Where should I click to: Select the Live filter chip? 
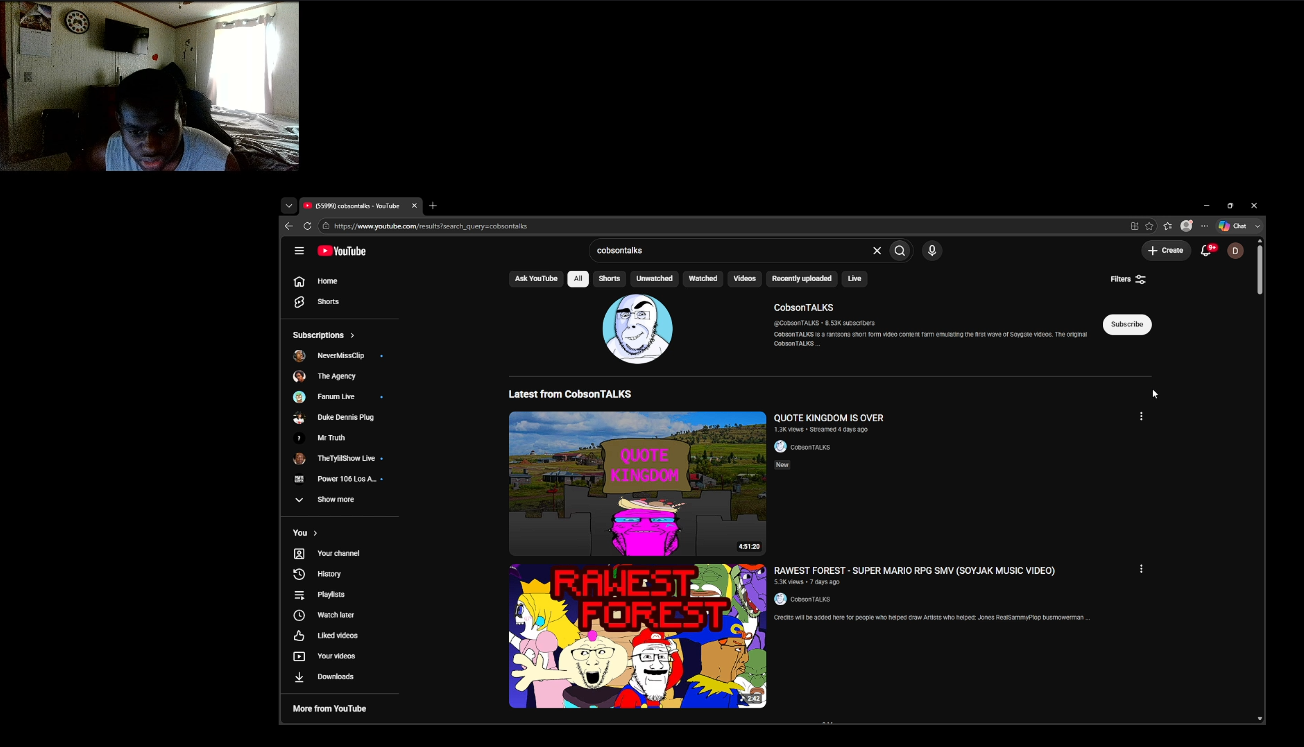click(x=854, y=279)
